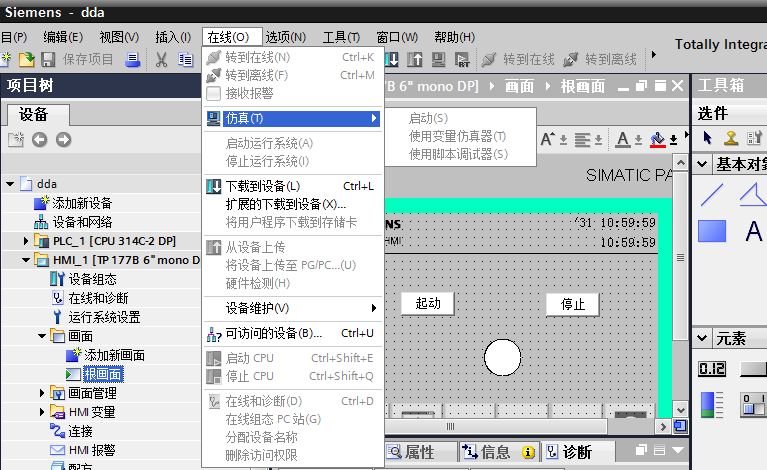Select 根画面 in project tree
Viewport: 767px width, 470px height.
(103, 374)
